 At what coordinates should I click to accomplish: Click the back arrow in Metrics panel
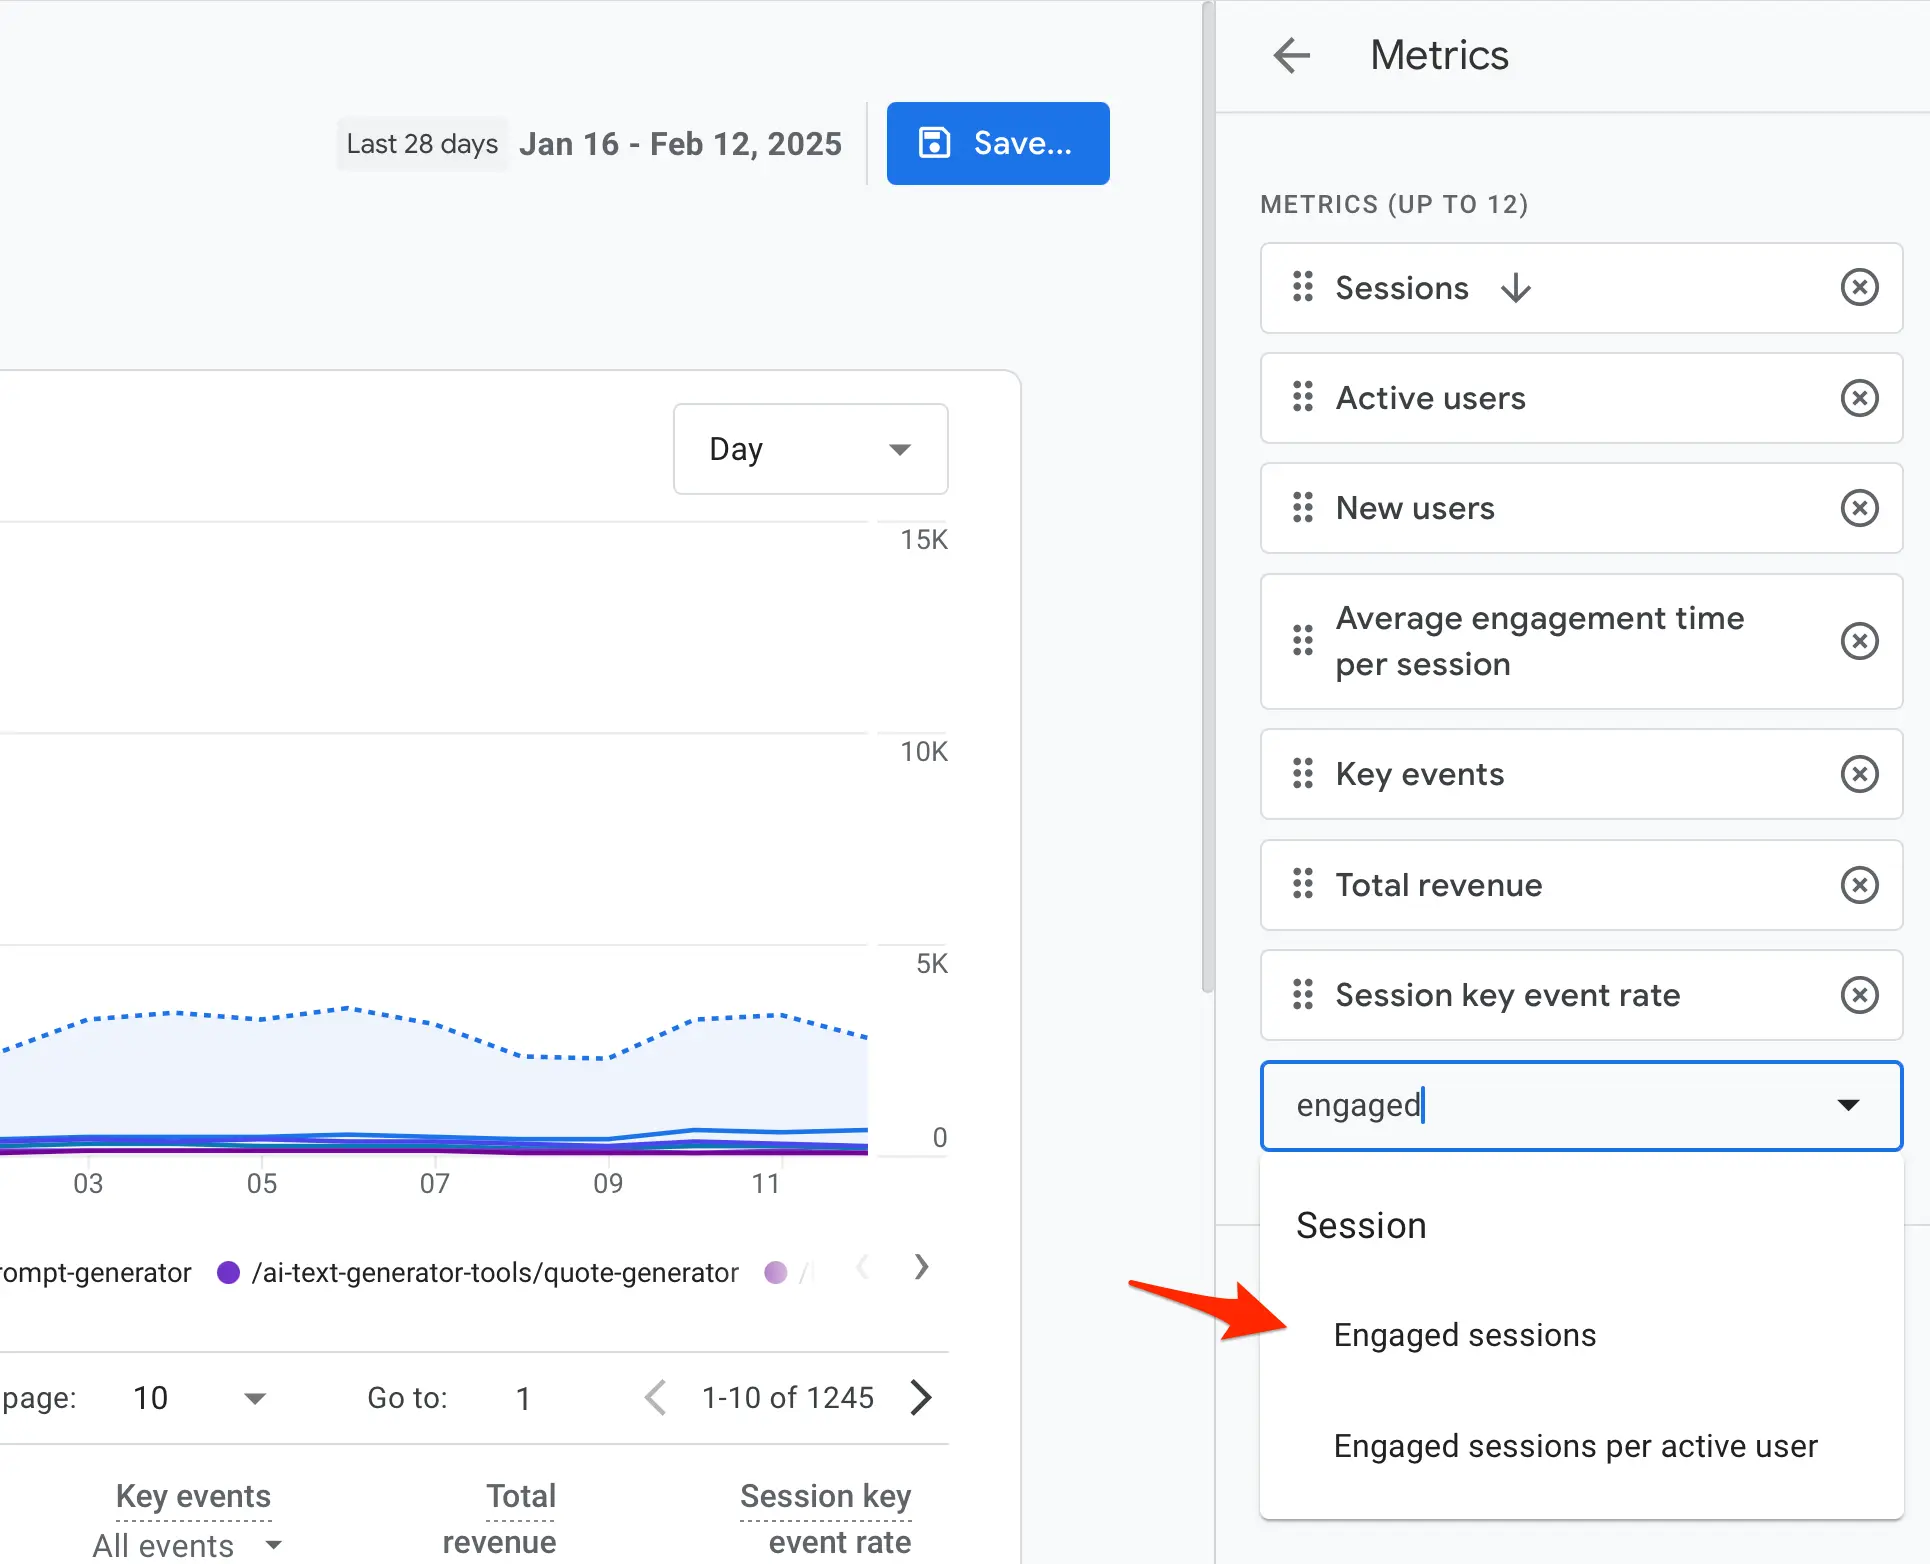(x=1291, y=55)
